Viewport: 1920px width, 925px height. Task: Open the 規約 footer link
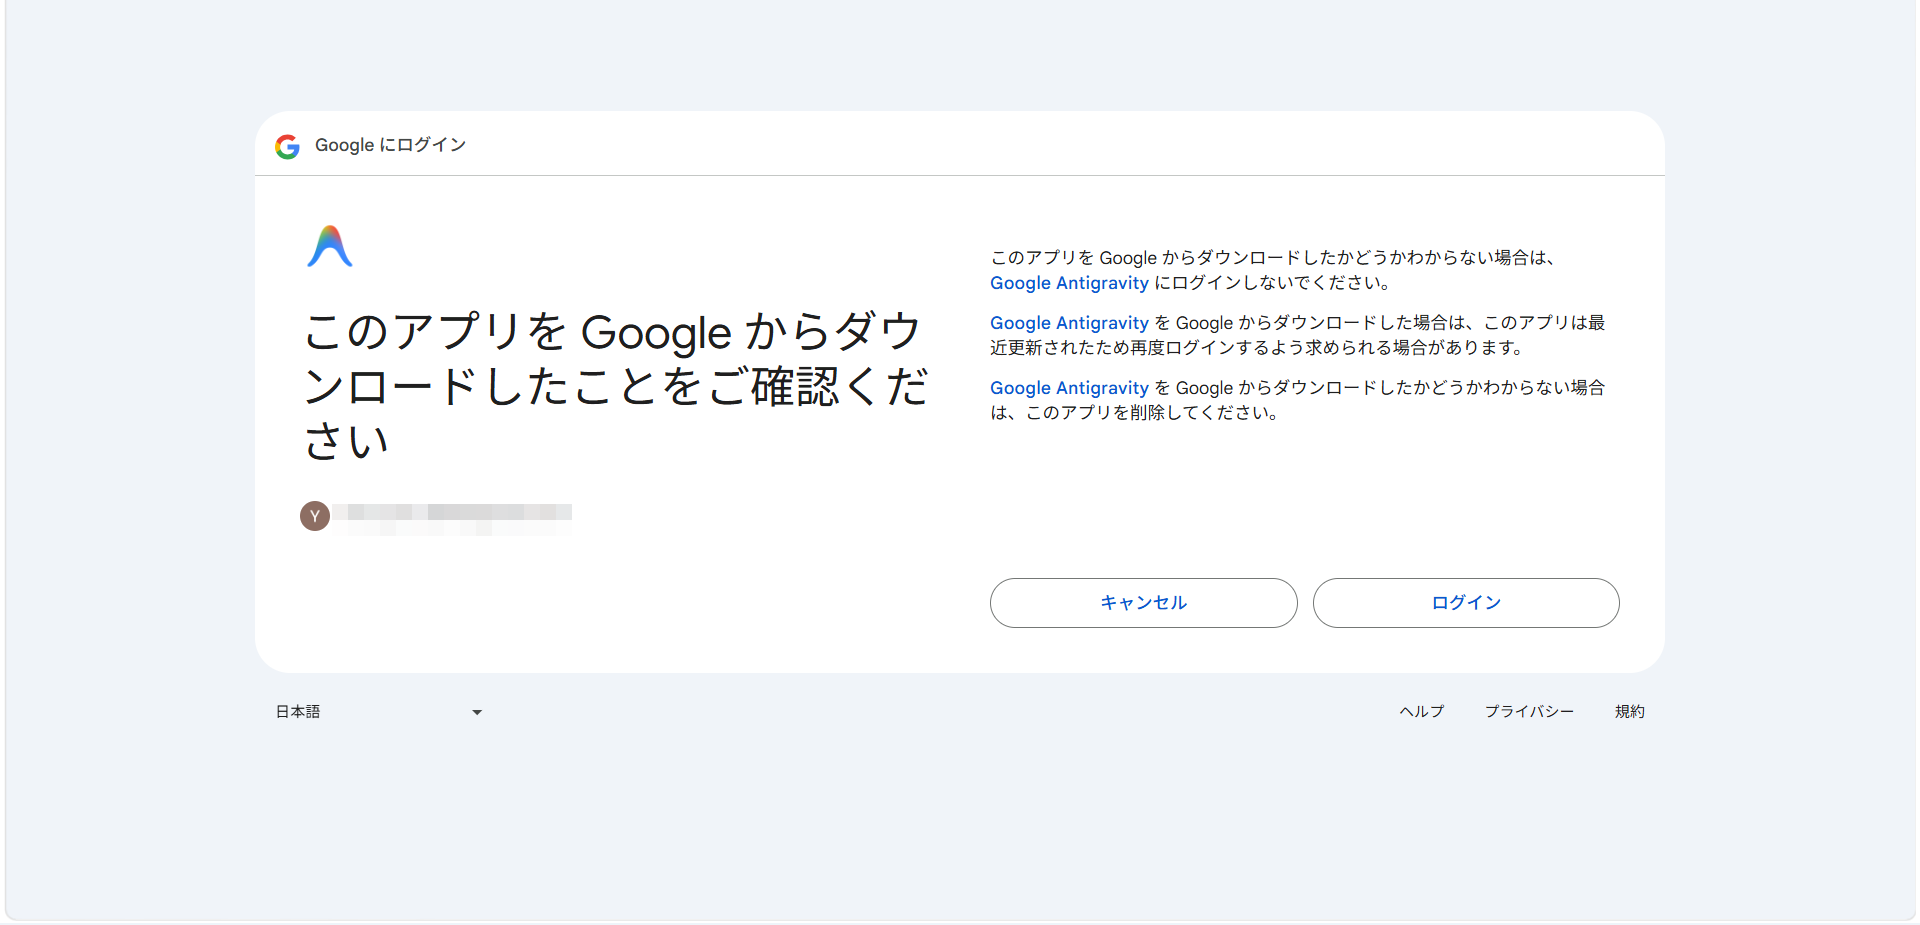pyautogui.click(x=1629, y=712)
